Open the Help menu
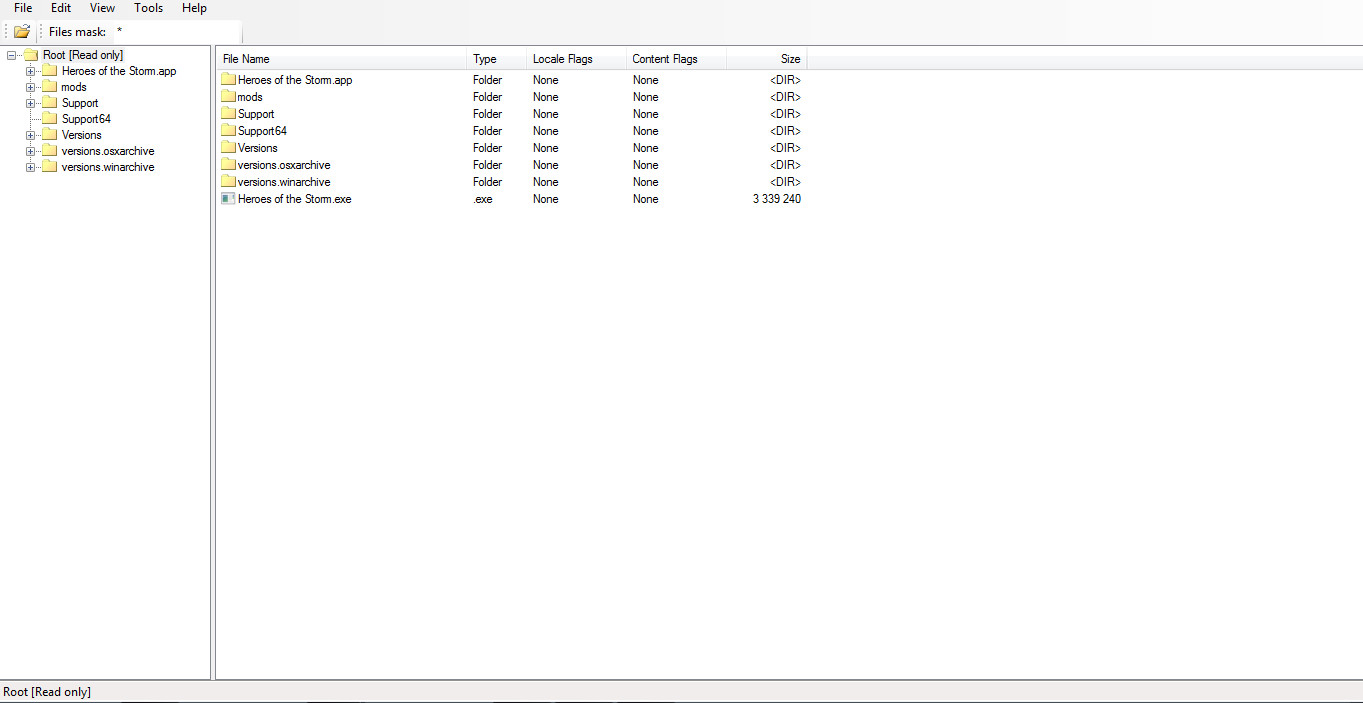This screenshot has width=1363, height=703. click(x=194, y=8)
